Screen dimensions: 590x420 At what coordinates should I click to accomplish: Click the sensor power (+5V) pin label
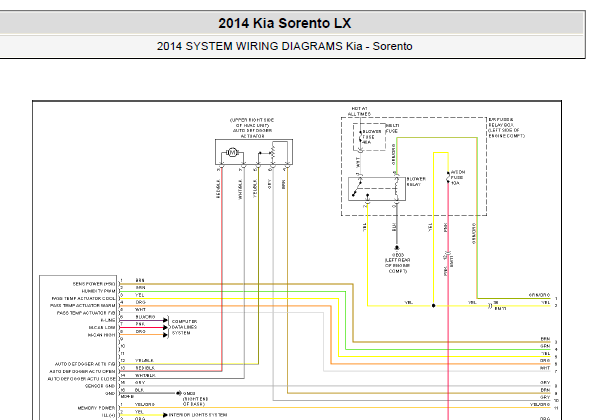click(94, 284)
